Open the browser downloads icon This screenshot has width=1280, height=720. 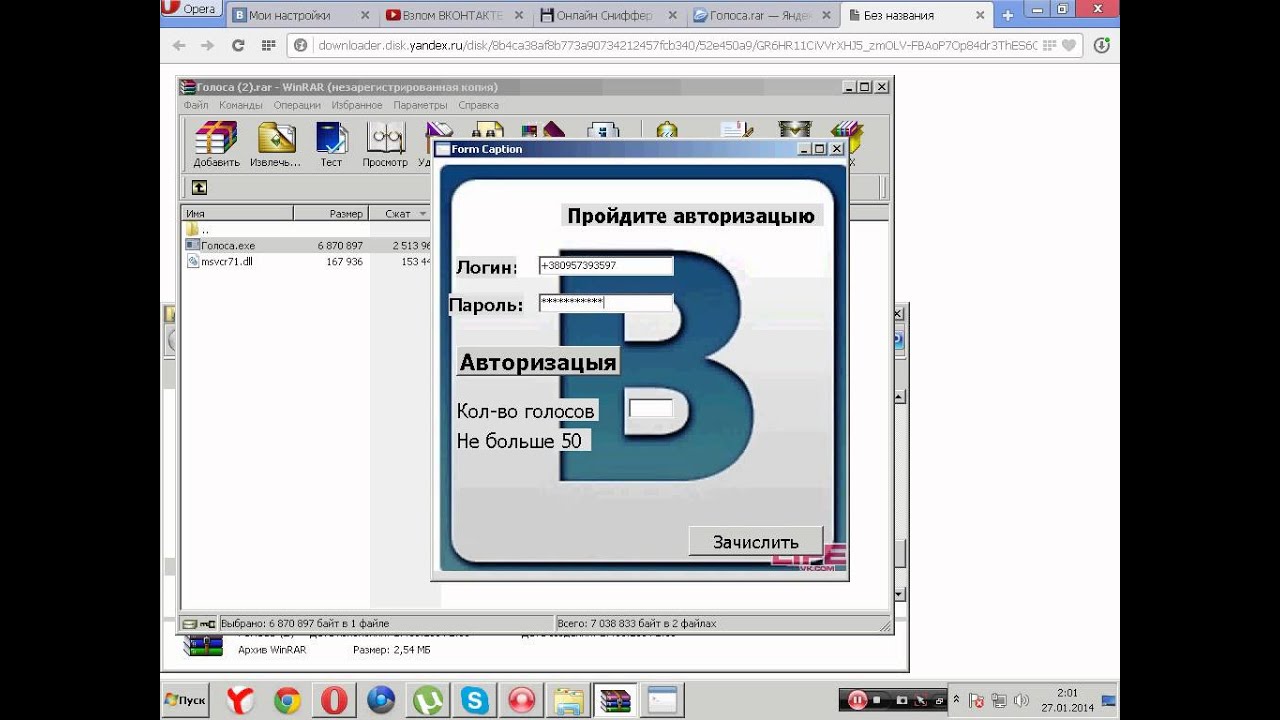(x=1102, y=45)
